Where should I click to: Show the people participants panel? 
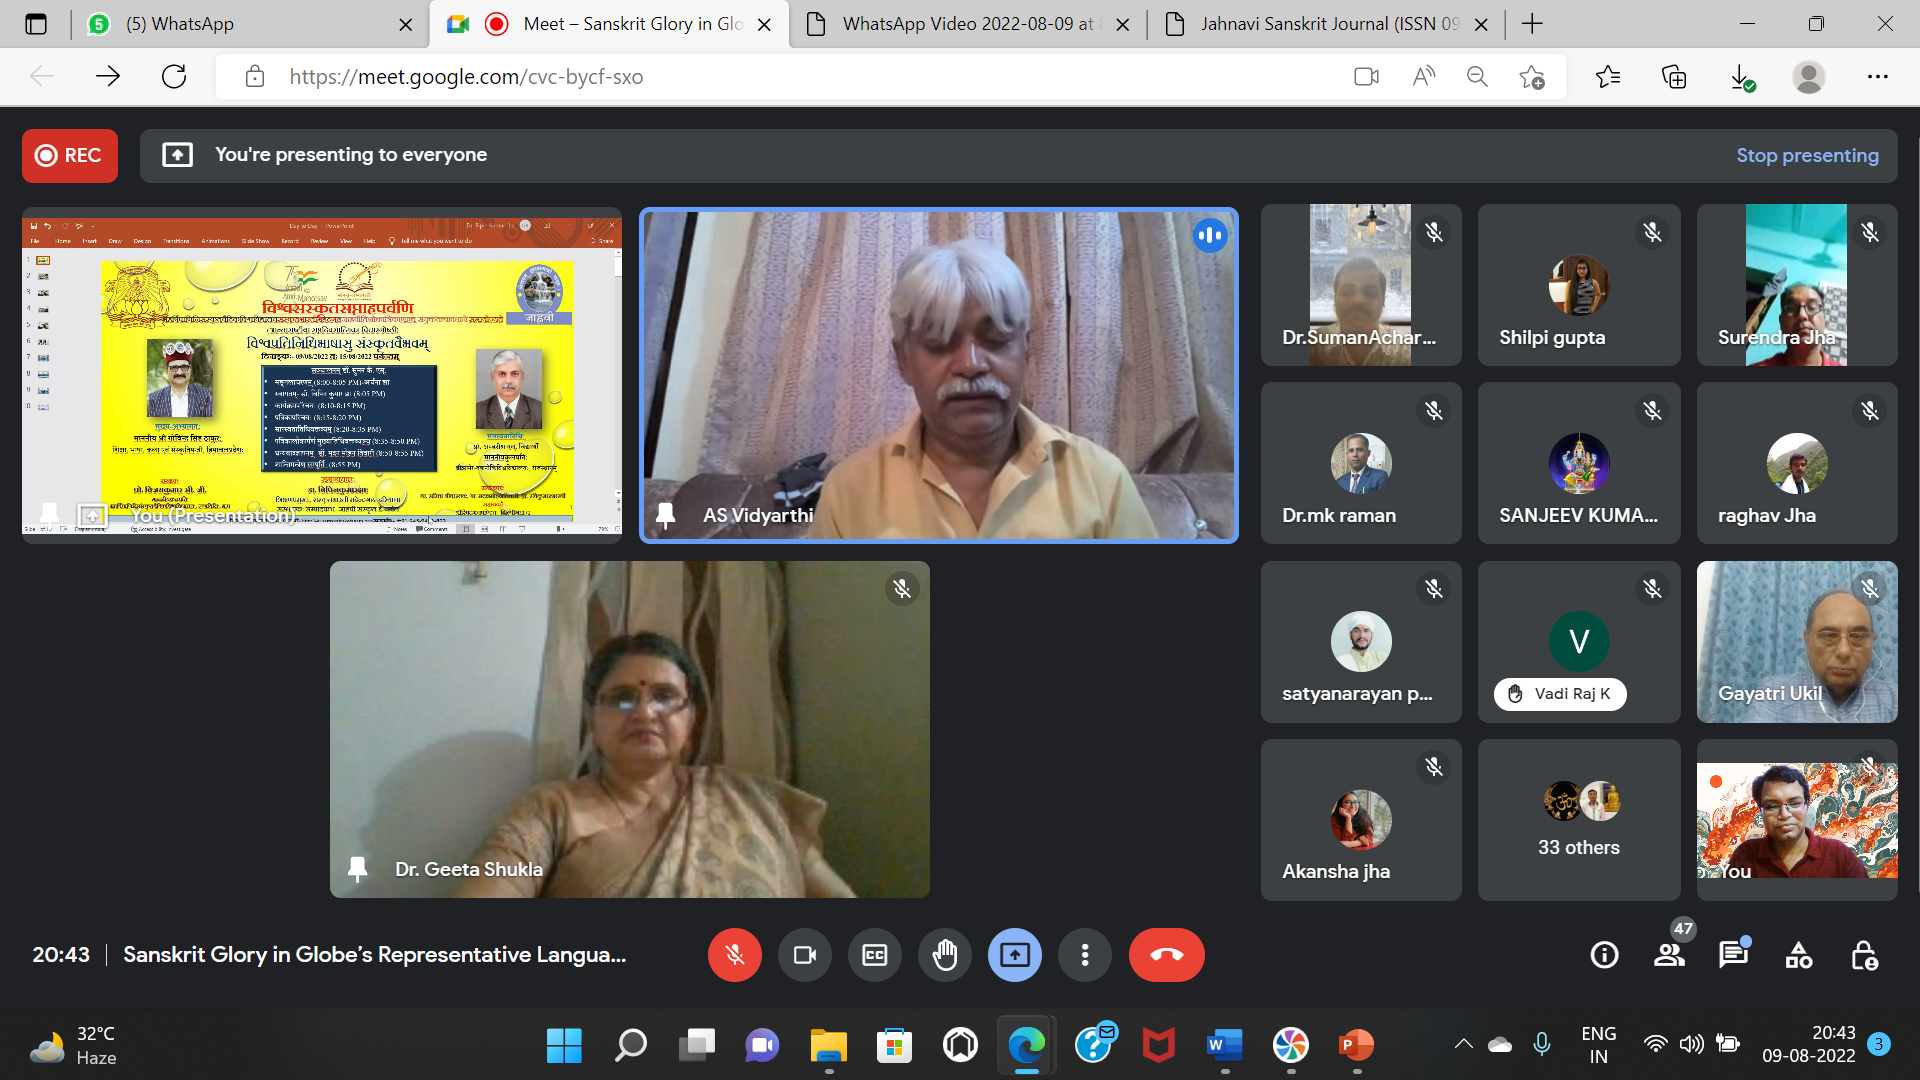coord(1669,955)
